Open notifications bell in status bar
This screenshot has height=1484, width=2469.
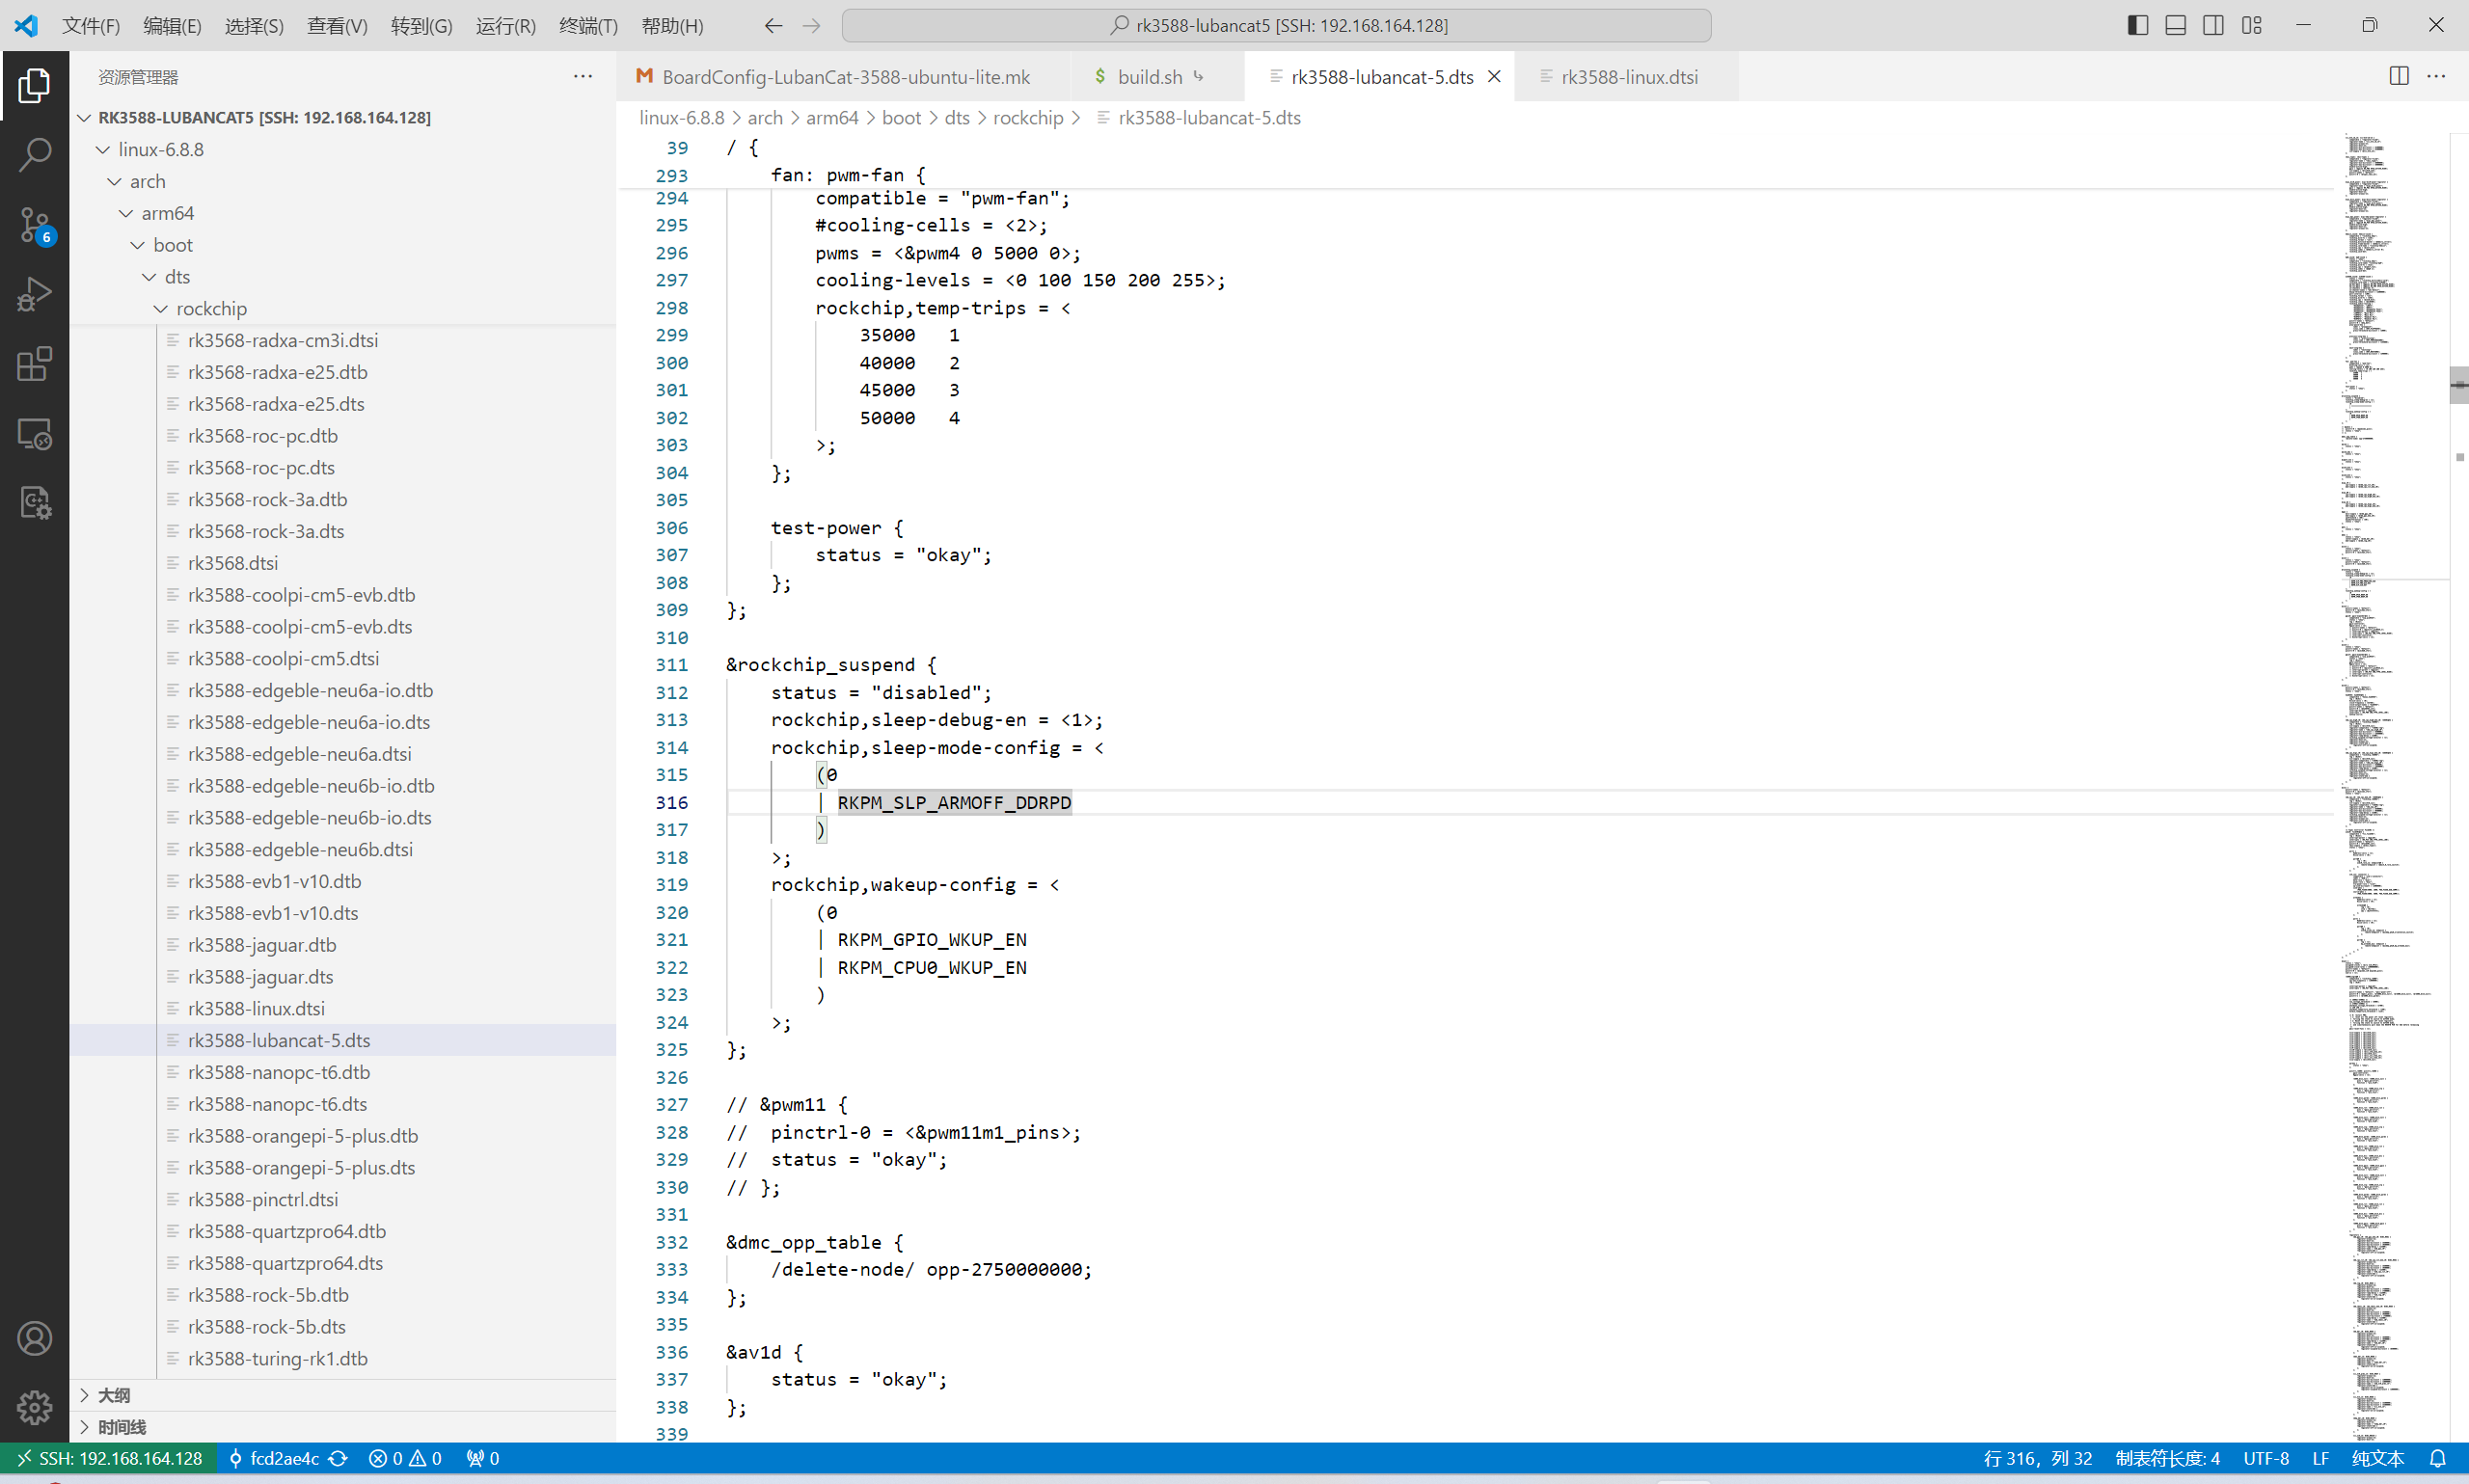click(2437, 1458)
